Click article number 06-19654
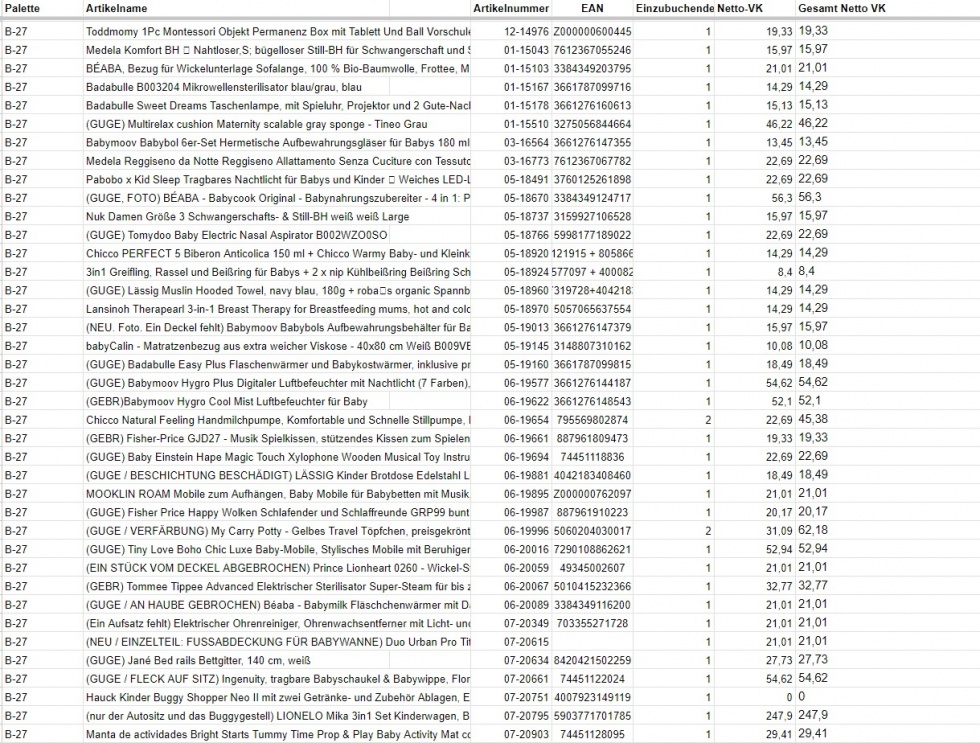The image size is (980, 743). (x=526, y=420)
